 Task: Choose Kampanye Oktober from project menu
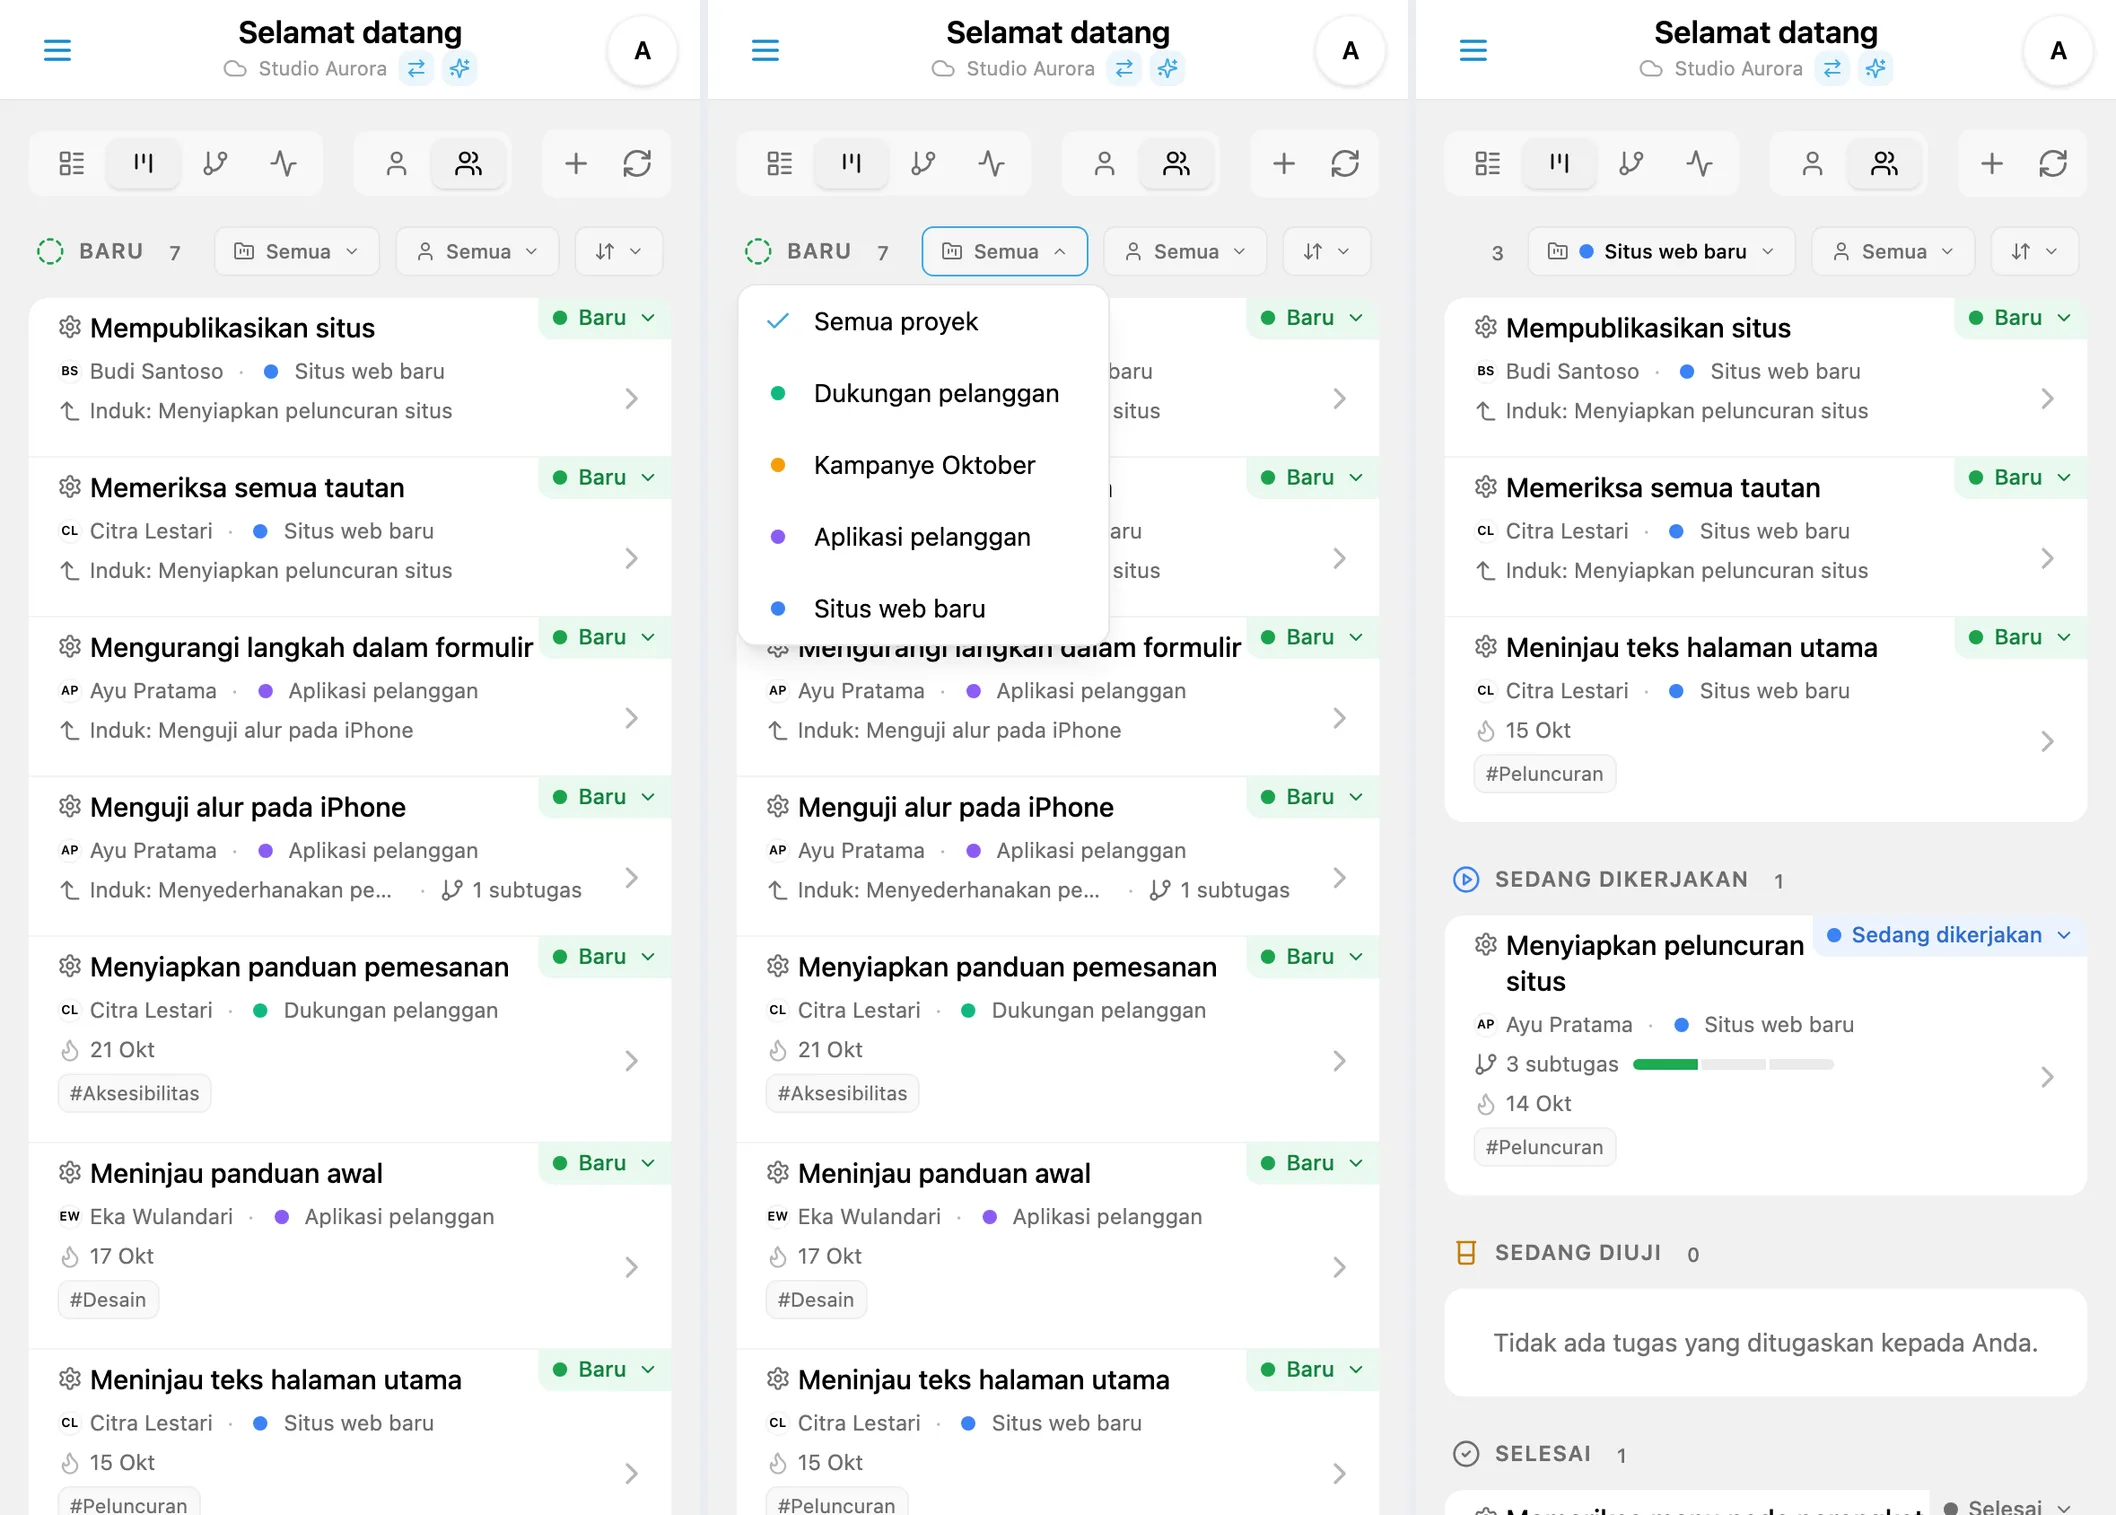(x=923, y=465)
